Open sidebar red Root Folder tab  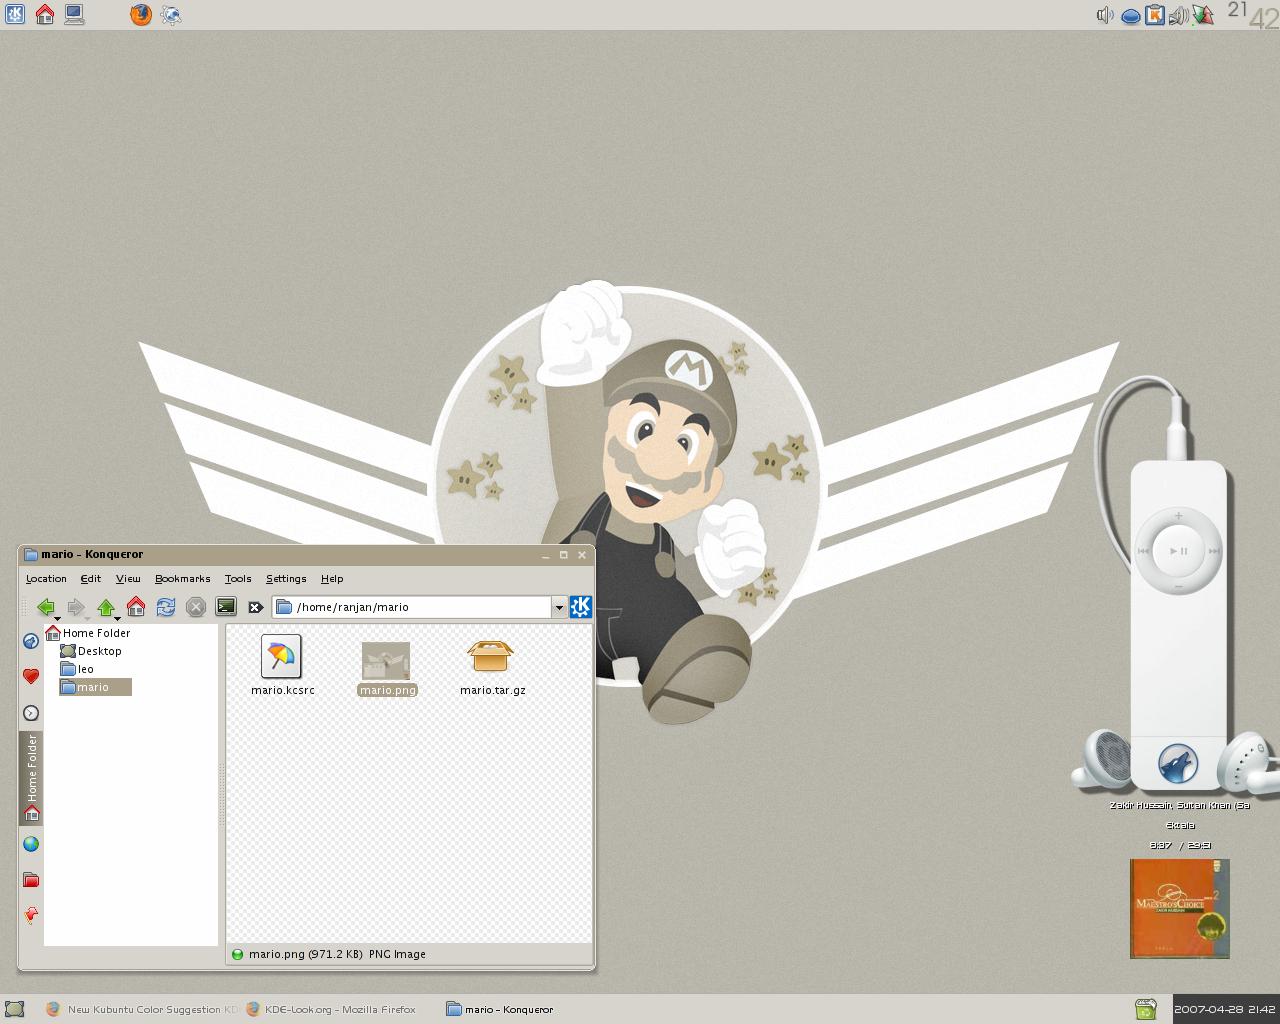31,880
